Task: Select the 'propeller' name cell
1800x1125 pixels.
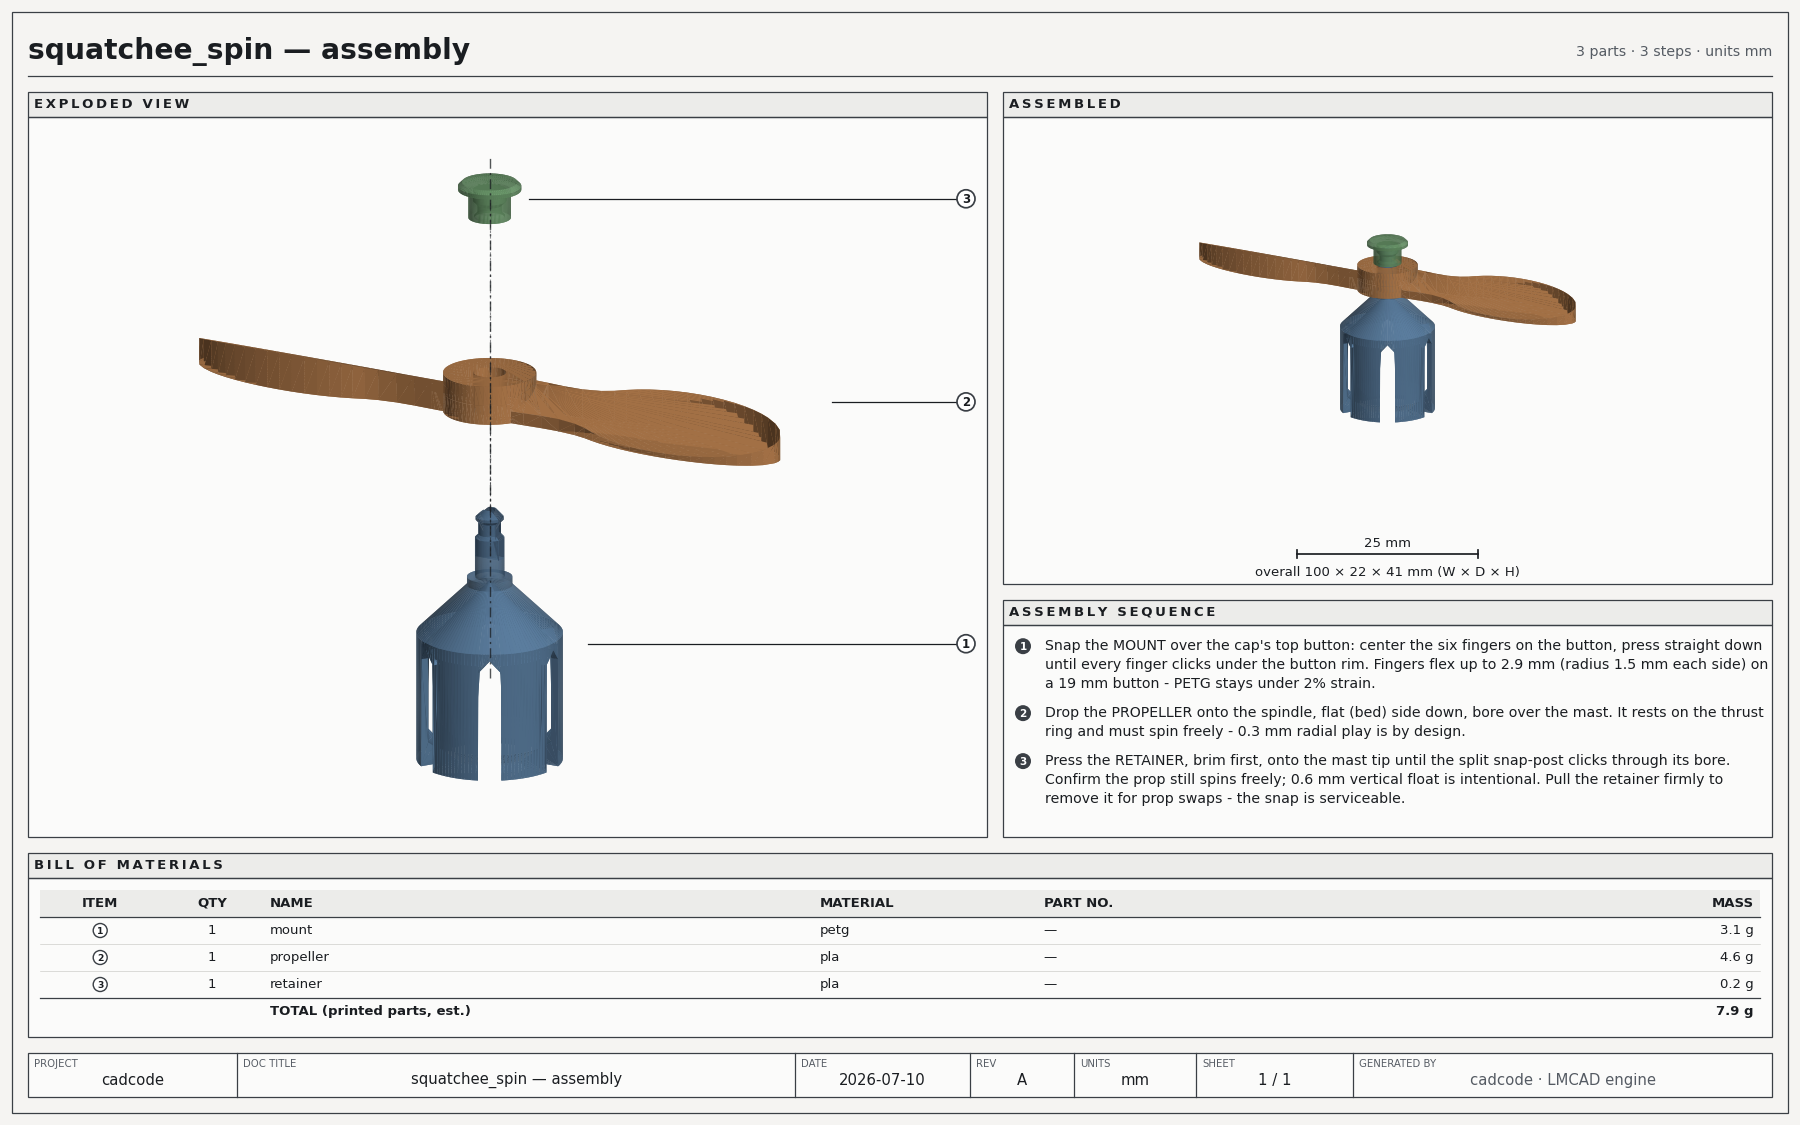Action: (299, 957)
